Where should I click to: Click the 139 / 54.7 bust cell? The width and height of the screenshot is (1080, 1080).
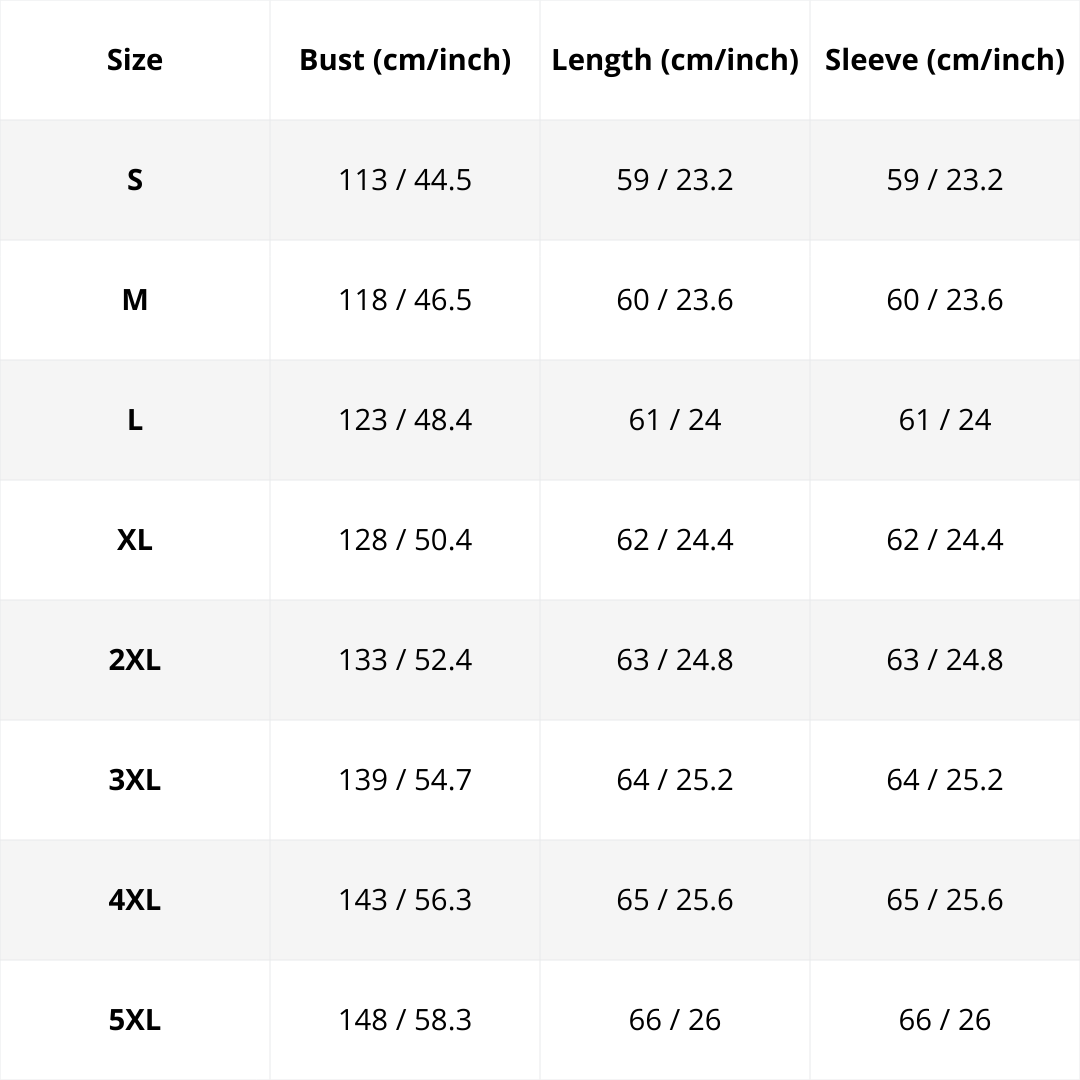coord(405,780)
